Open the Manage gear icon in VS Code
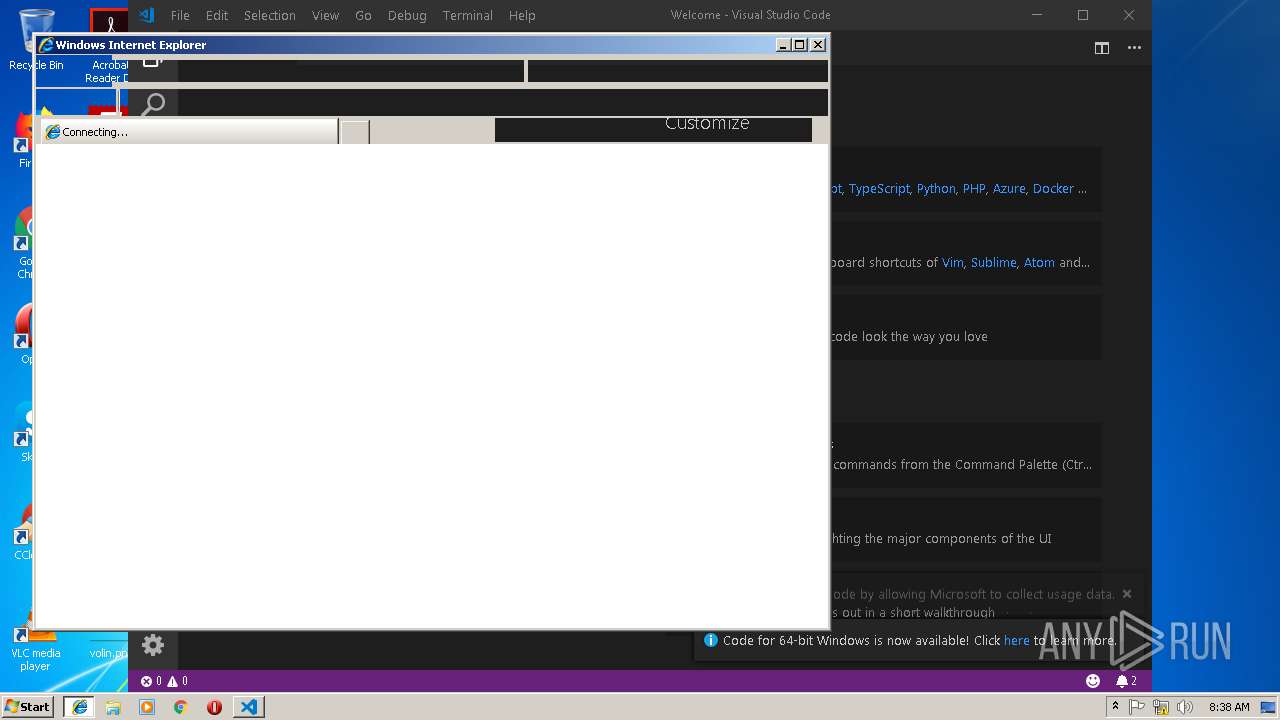This screenshot has height=720, width=1280. pos(153,645)
